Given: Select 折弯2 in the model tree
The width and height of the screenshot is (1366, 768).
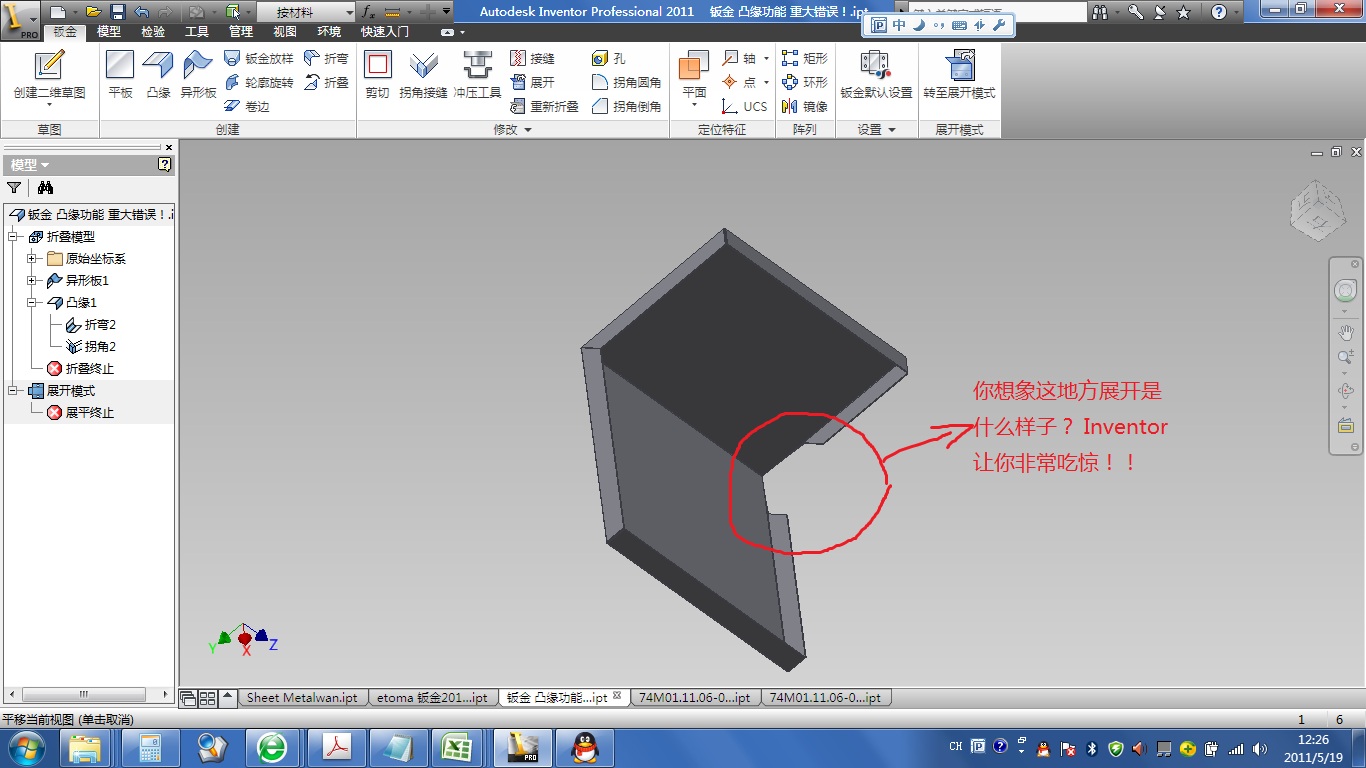Looking at the screenshot, I should coord(91,325).
